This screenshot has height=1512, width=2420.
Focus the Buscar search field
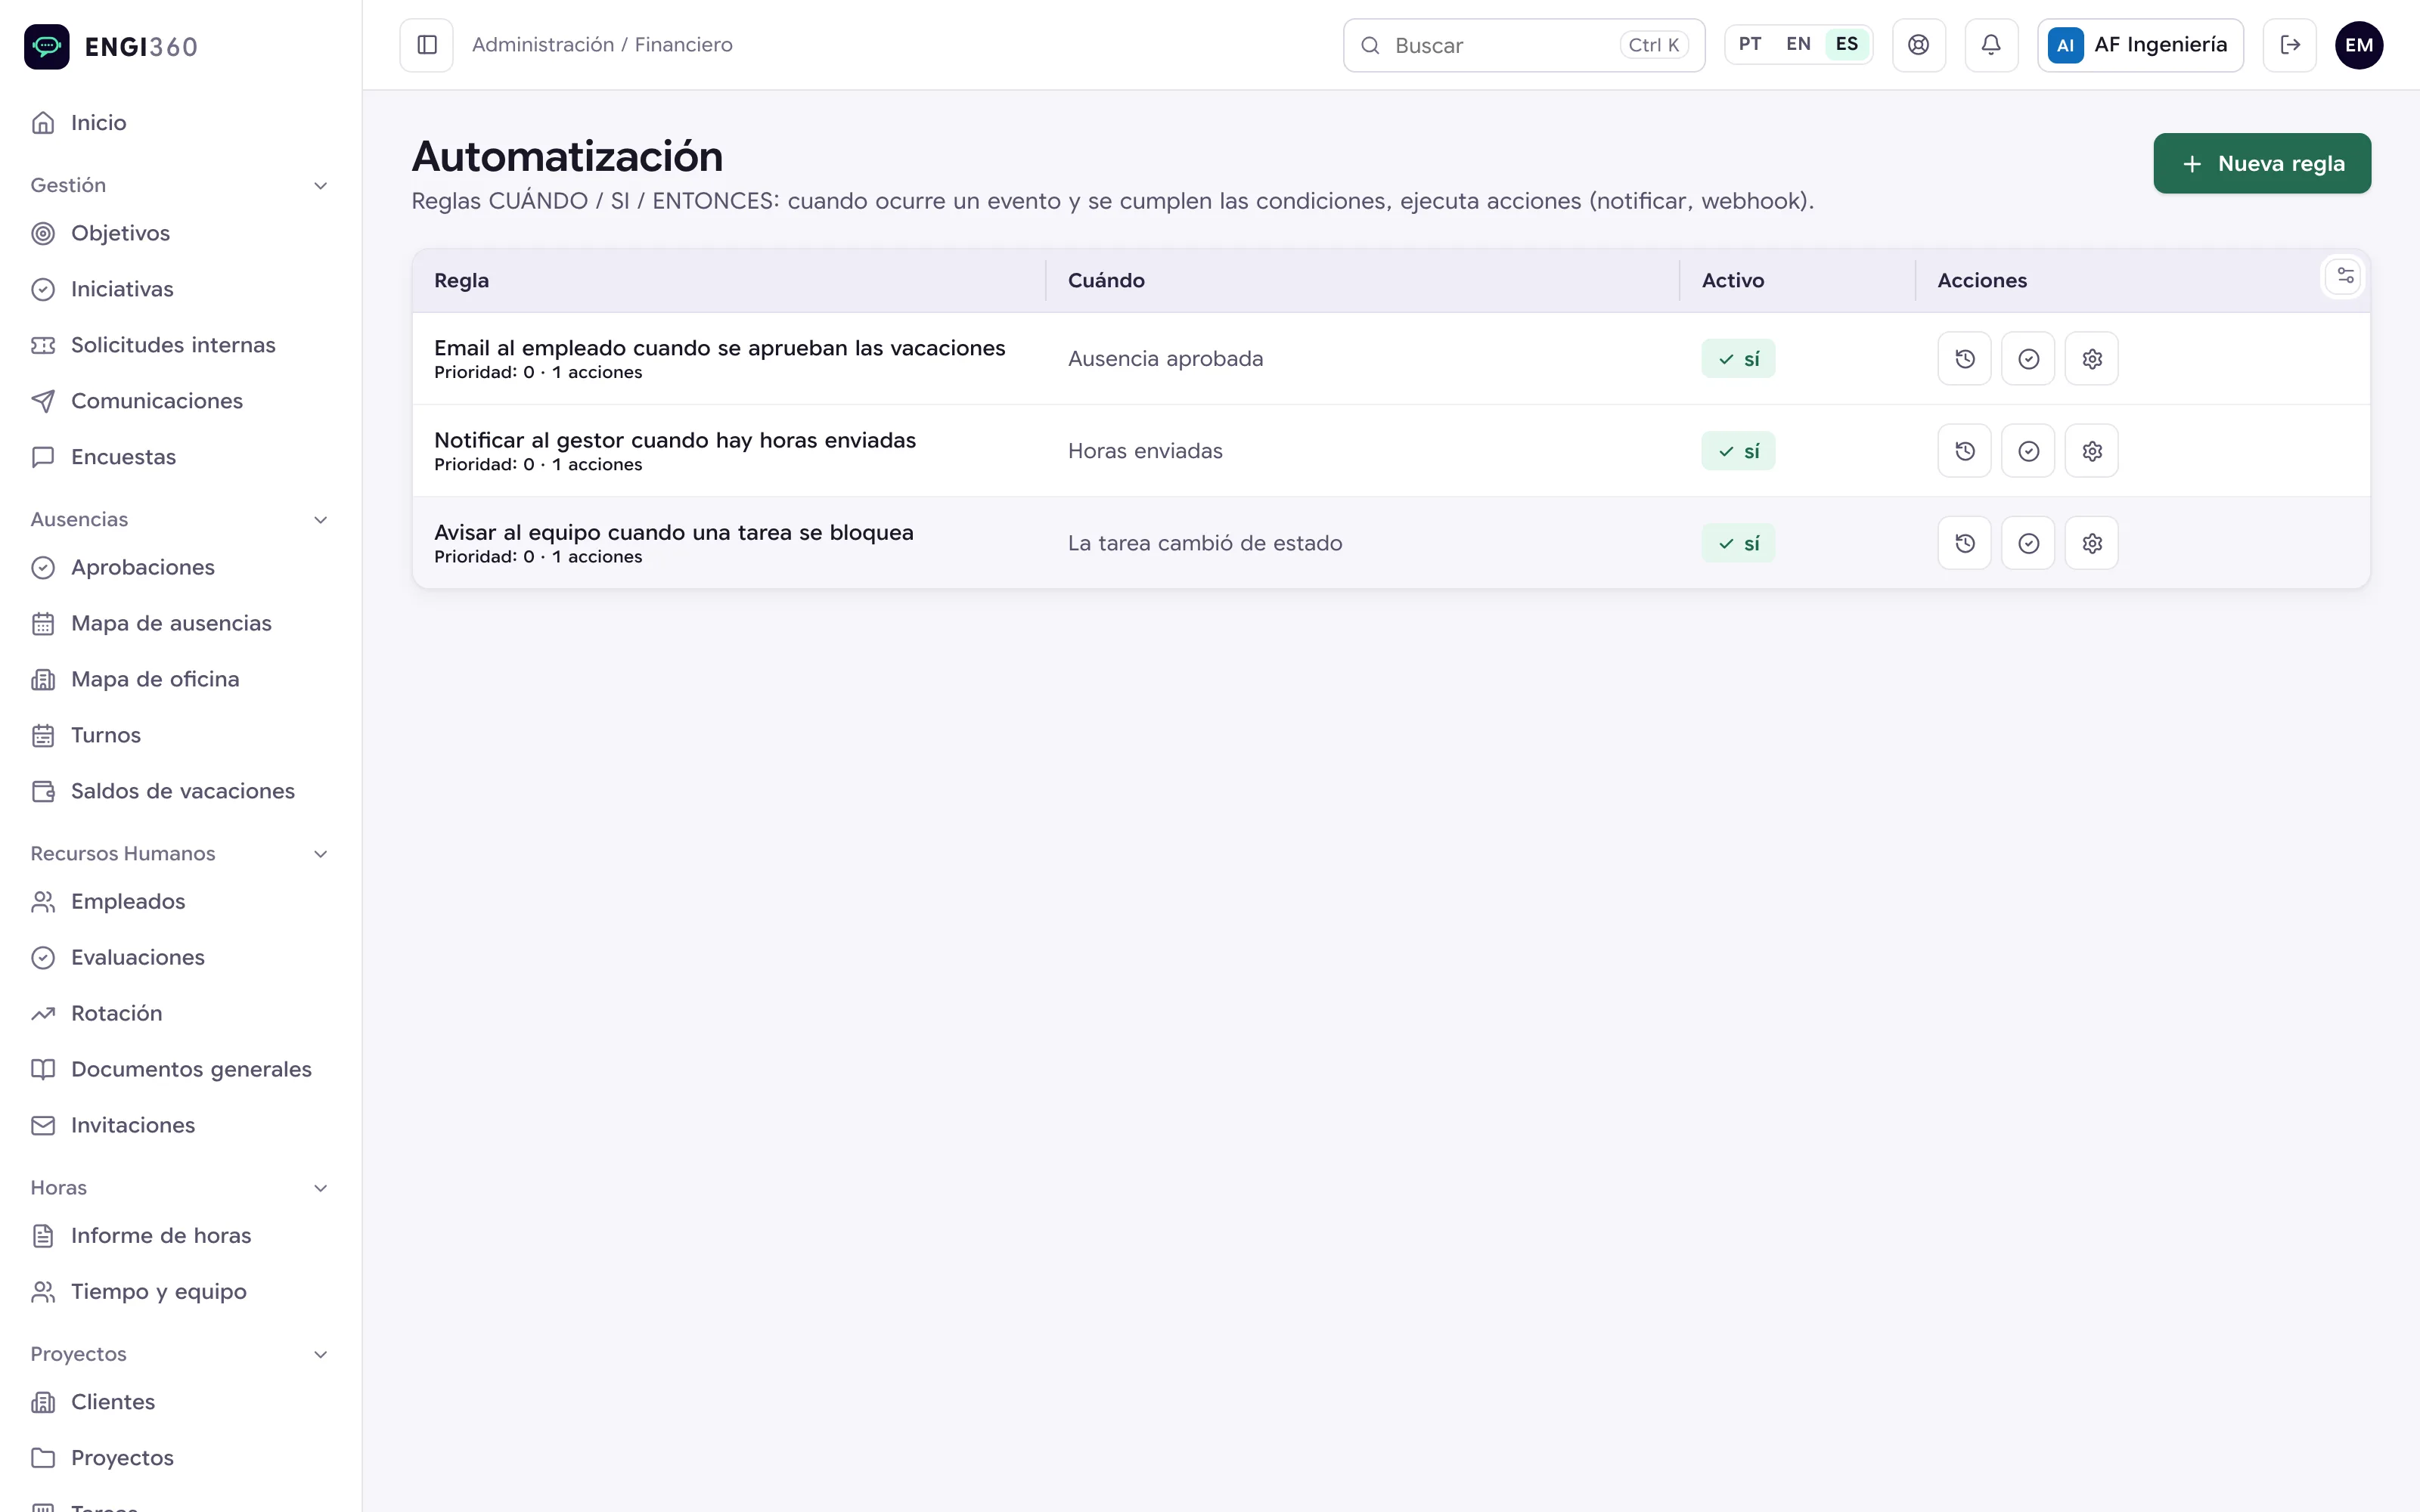(1523, 45)
